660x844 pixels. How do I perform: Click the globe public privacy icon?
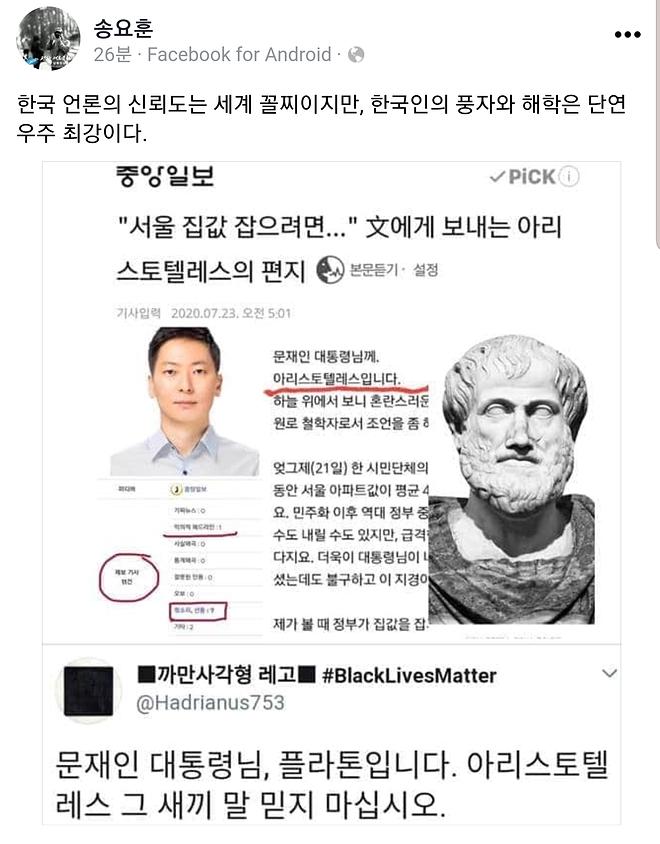point(356,54)
